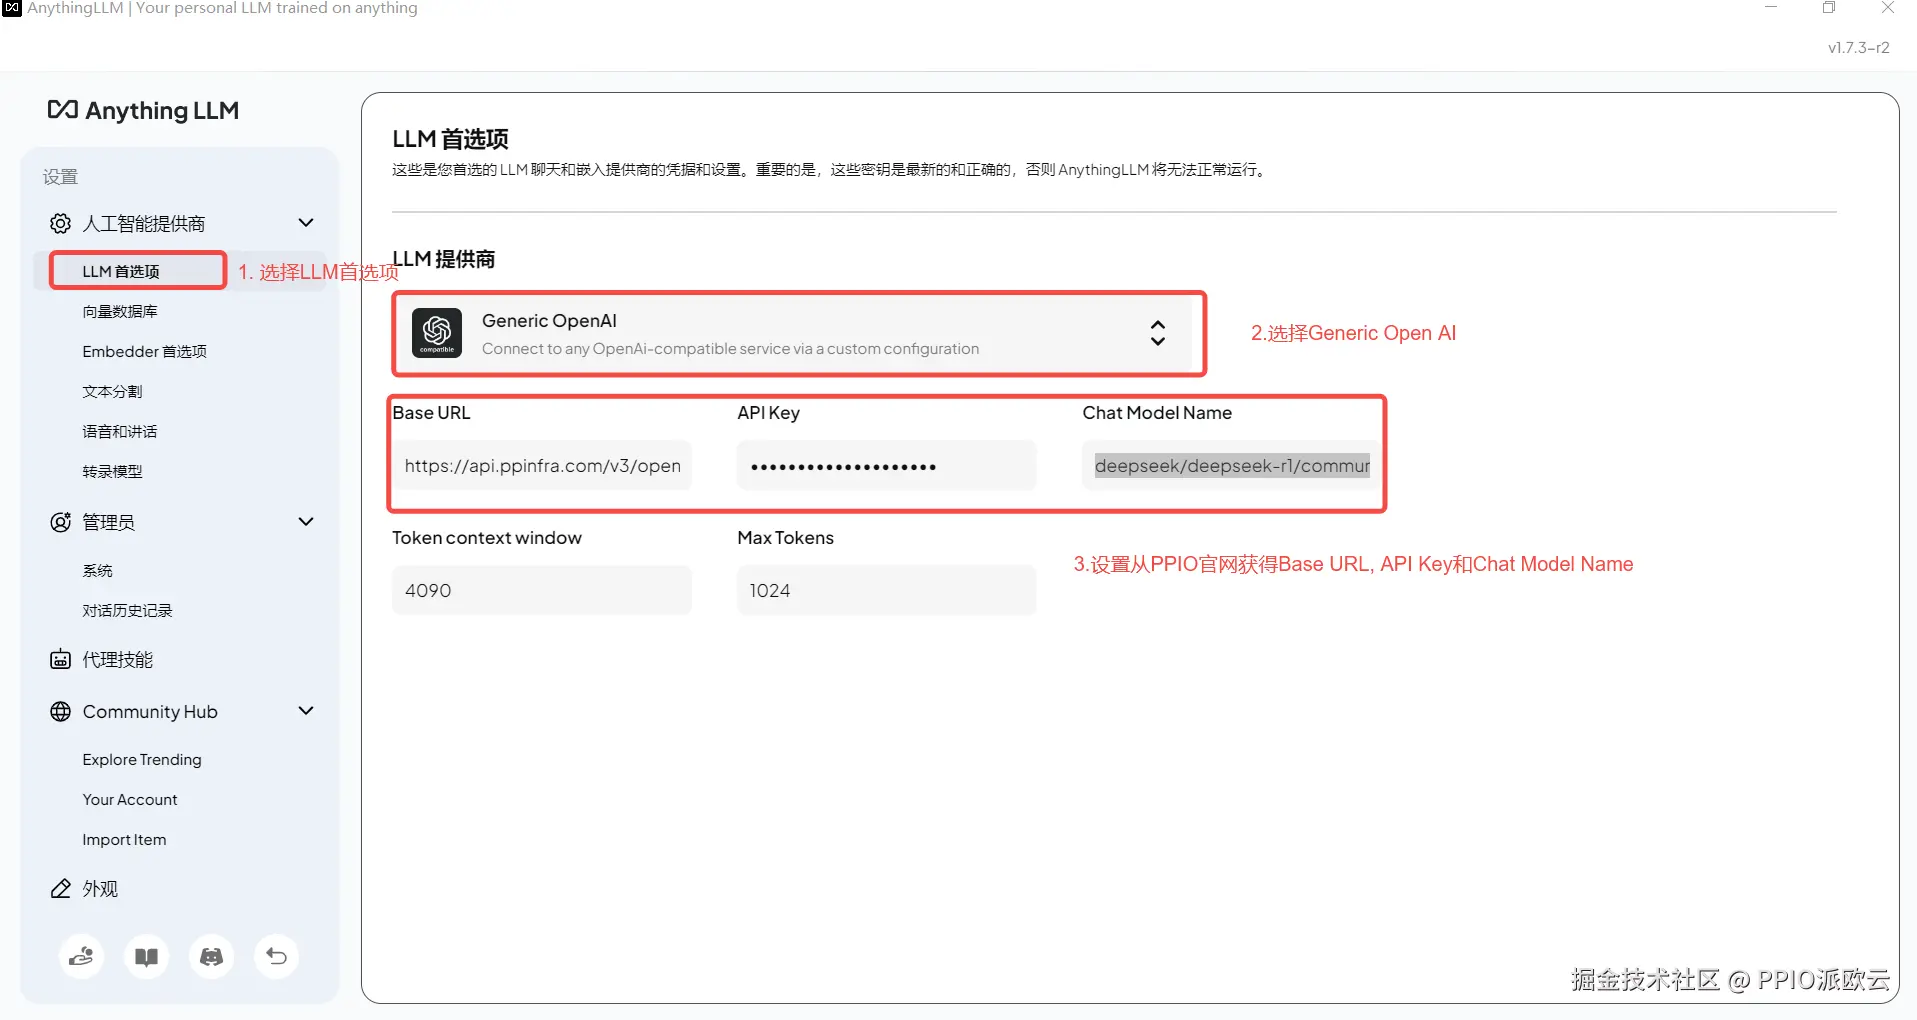Viewport: 1917px width, 1020px height.
Task: Click the Anything LLM logo
Action: pos(143,110)
